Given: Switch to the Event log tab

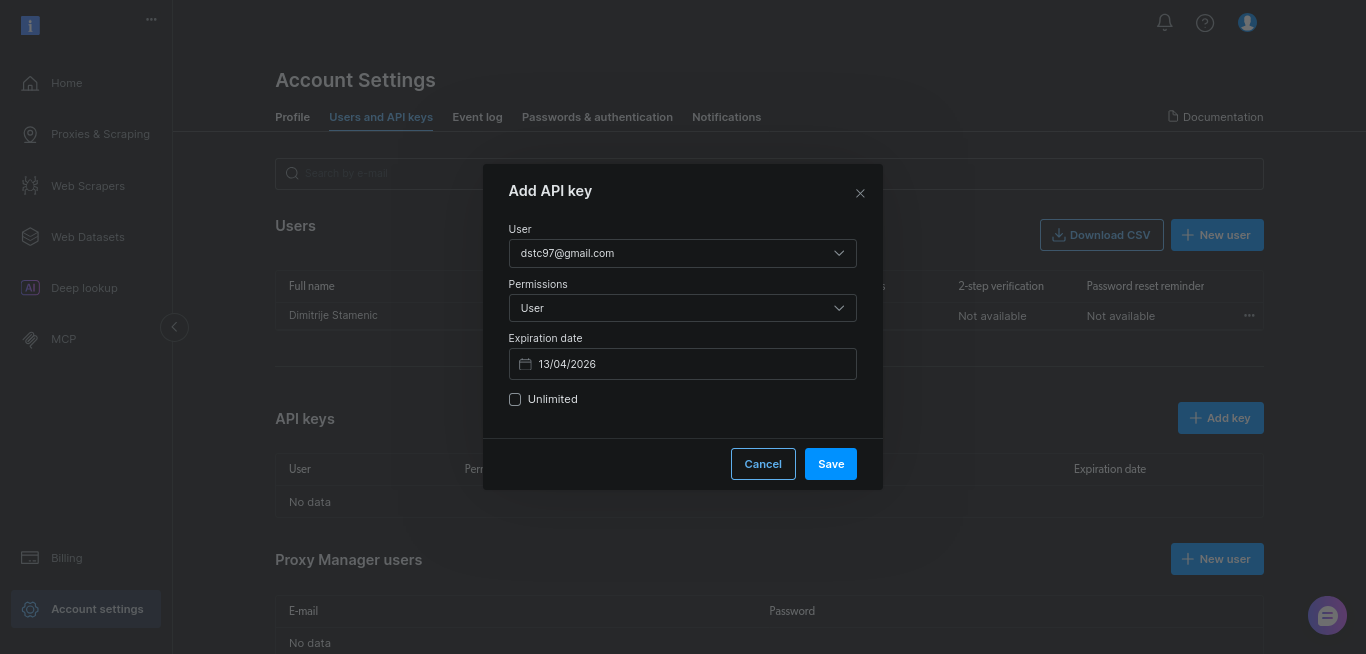Looking at the screenshot, I should pos(477,117).
